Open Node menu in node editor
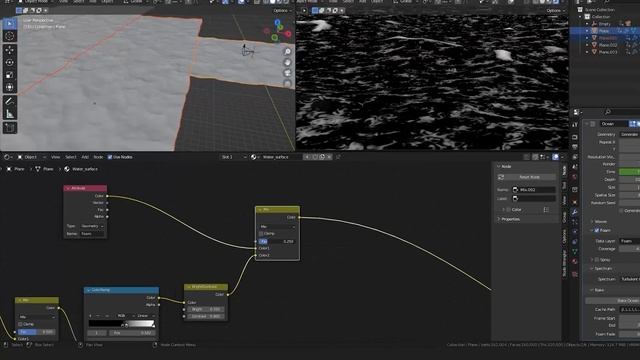 coord(98,157)
